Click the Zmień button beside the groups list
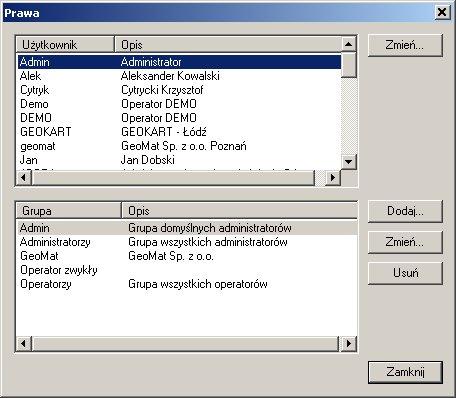The width and height of the screenshot is (456, 398). (x=405, y=242)
